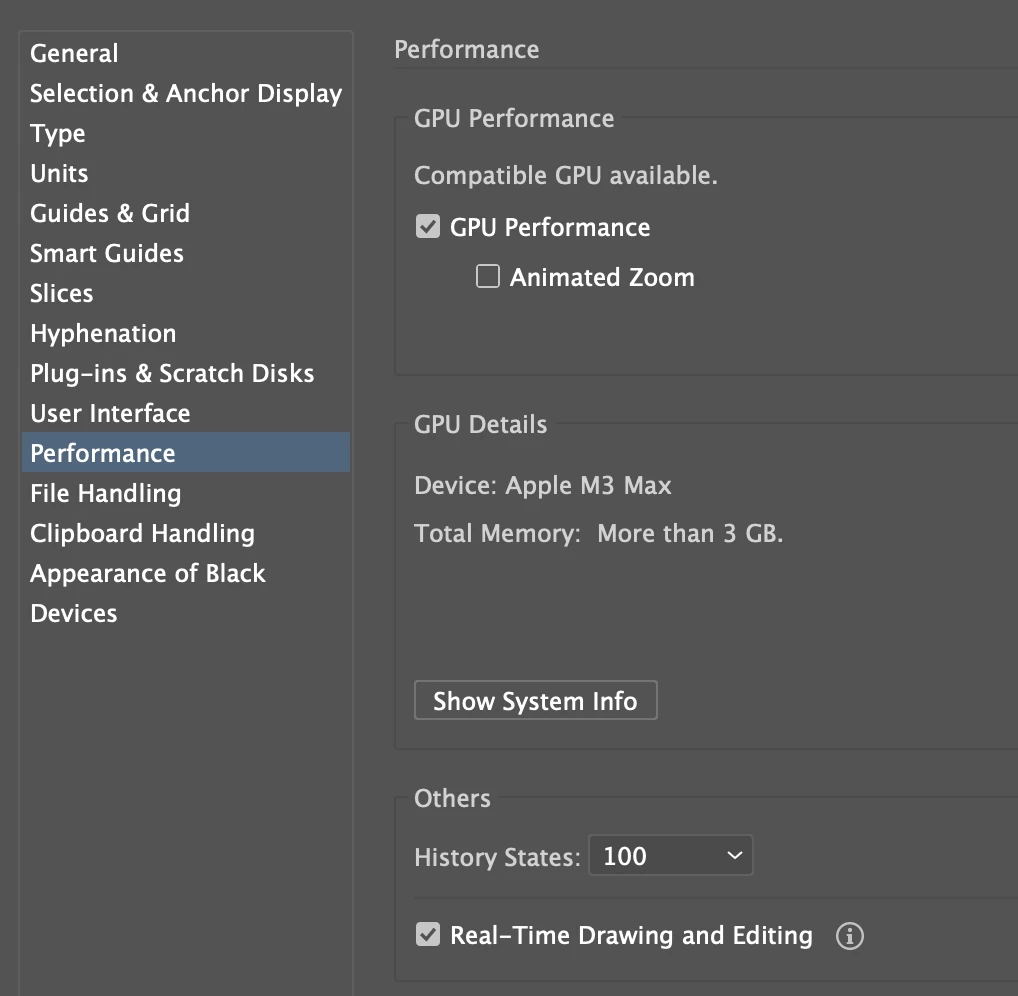Select Devices in the preferences list
Viewport: 1018px width, 996px height.
74,613
